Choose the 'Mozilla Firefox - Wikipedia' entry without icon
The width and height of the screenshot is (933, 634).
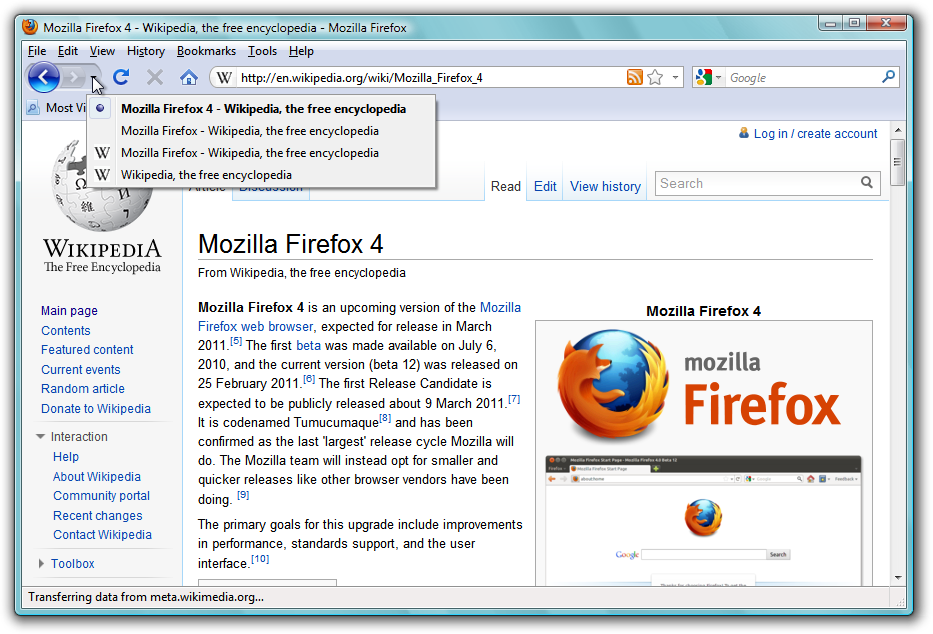(x=262, y=131)
